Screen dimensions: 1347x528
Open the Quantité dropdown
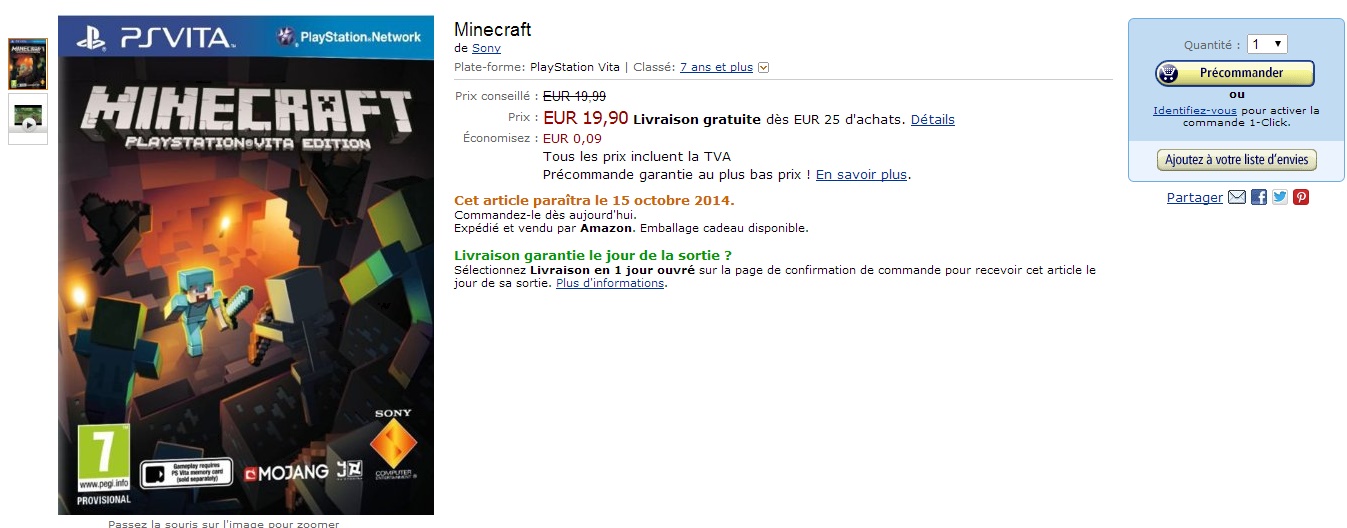point(1266,44)
